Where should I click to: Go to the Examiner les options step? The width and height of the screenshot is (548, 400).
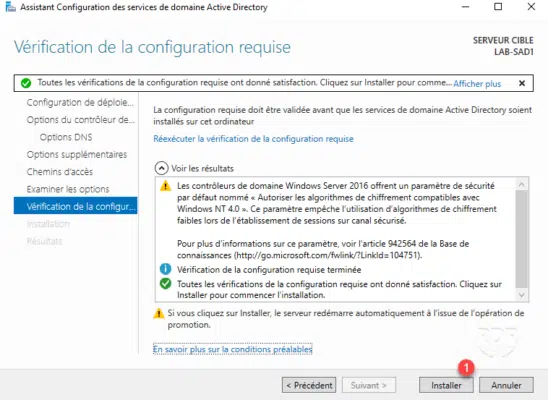pos(68,189)
